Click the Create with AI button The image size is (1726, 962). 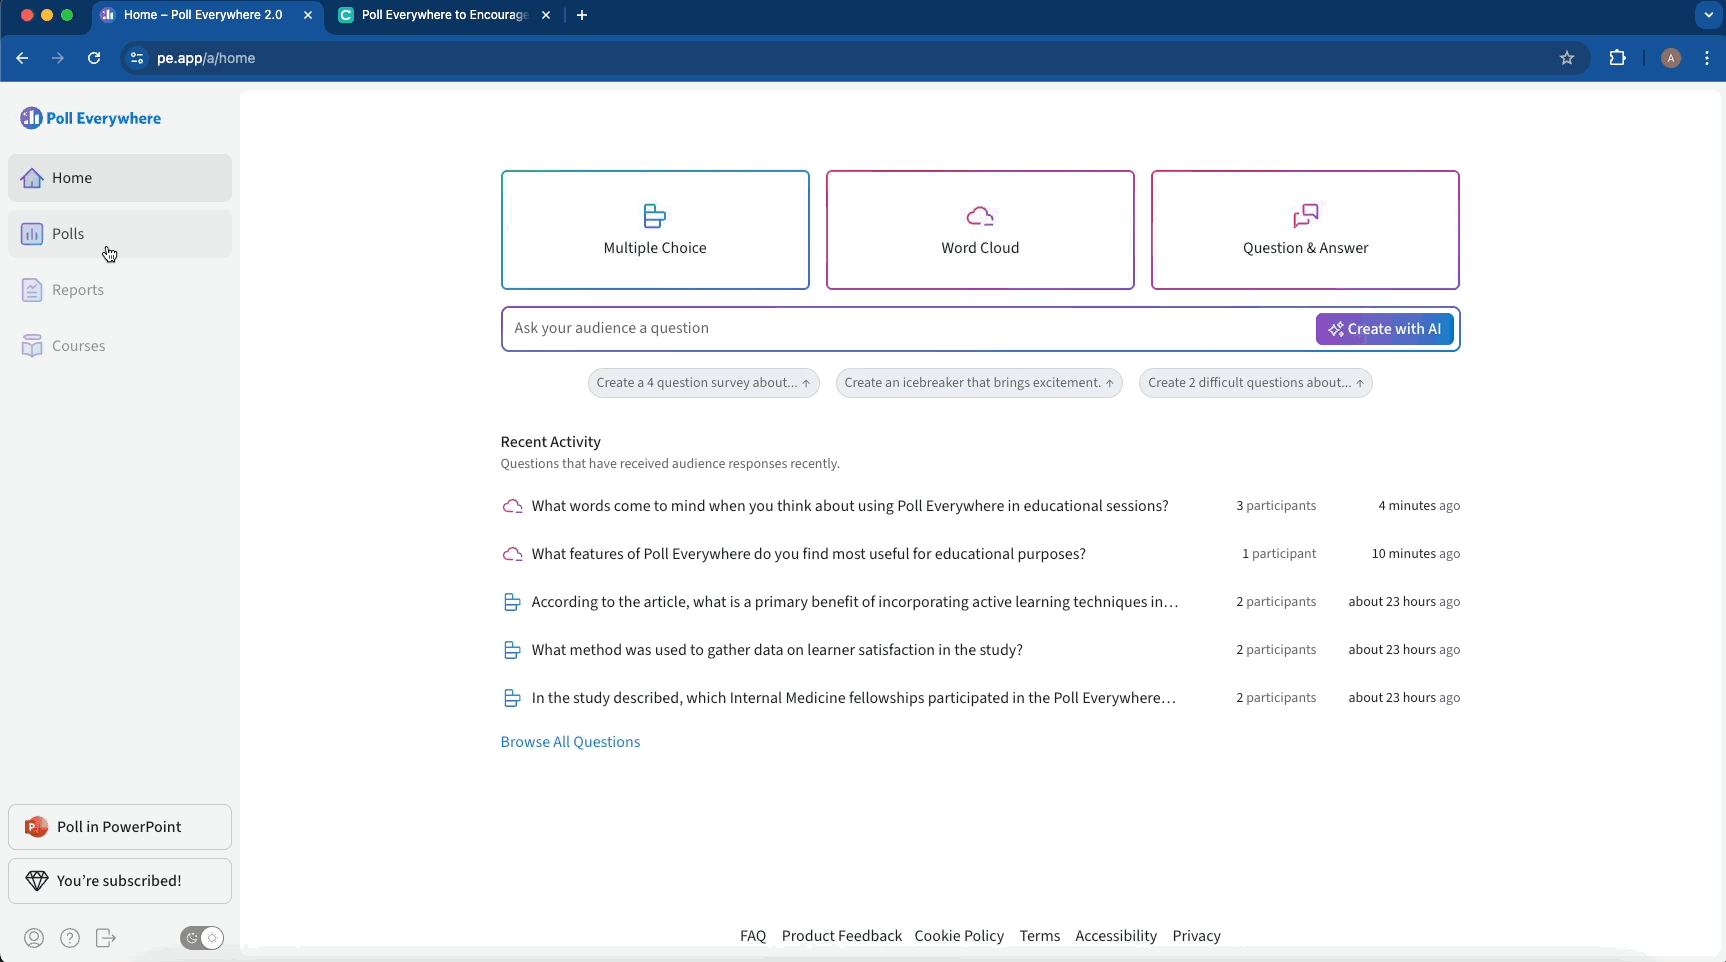pyautogui.click(x=1384, y=329)
